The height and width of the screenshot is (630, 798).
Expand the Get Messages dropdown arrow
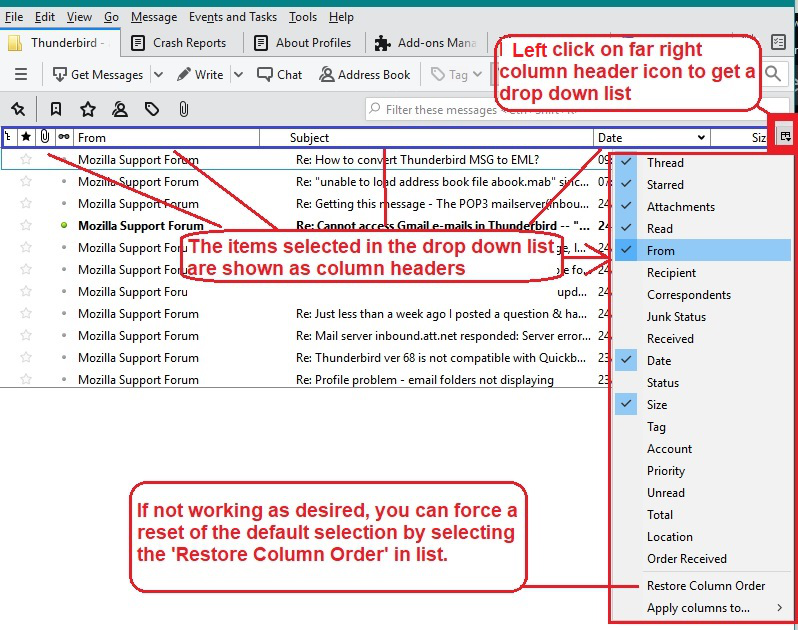point(158,75)
